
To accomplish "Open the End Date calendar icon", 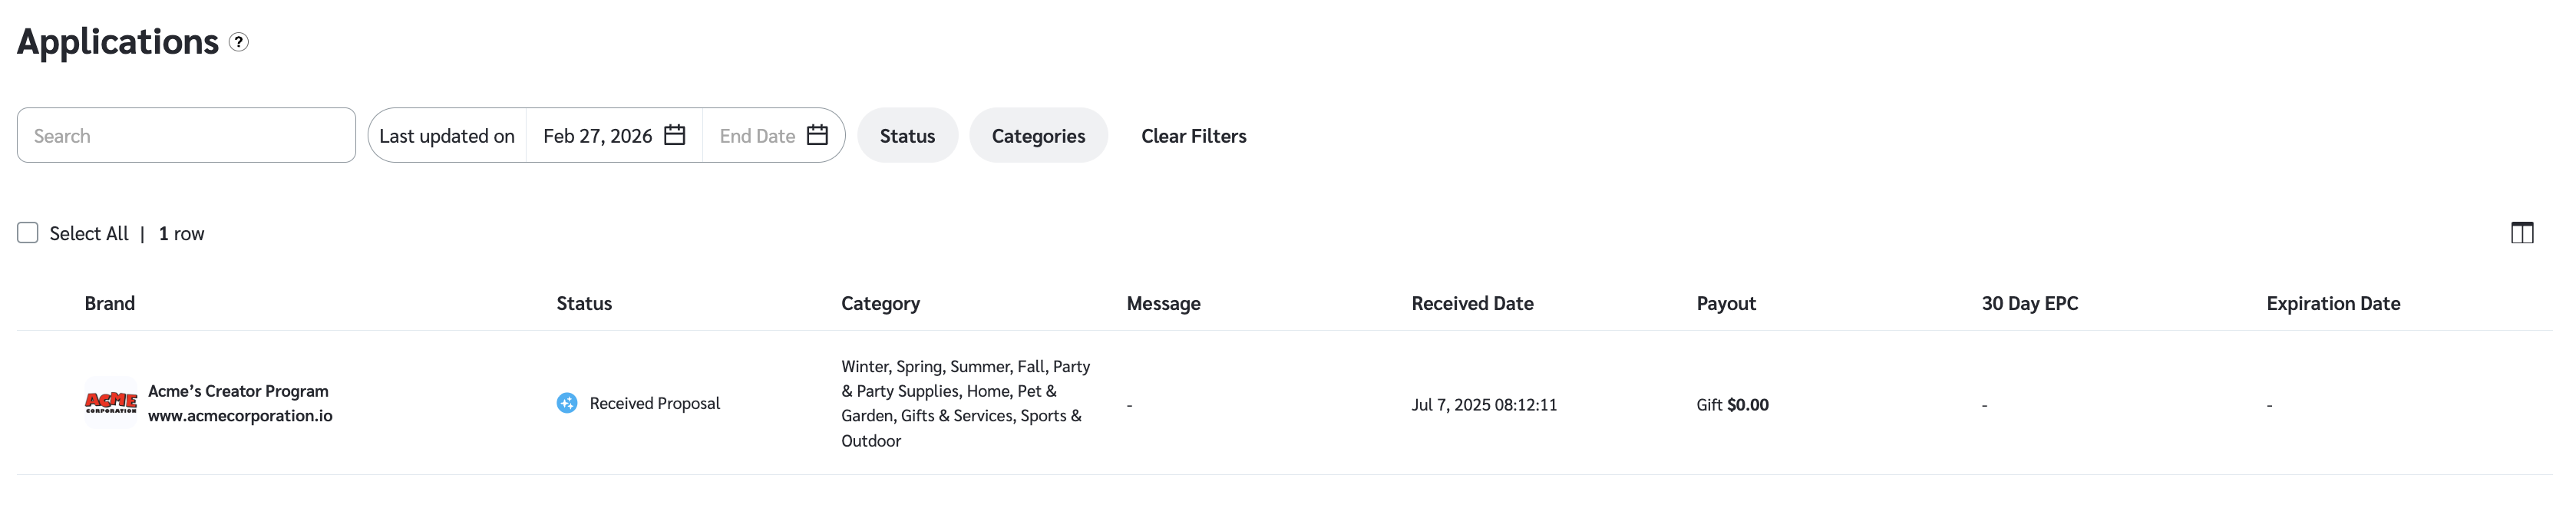I will [817, 135].
